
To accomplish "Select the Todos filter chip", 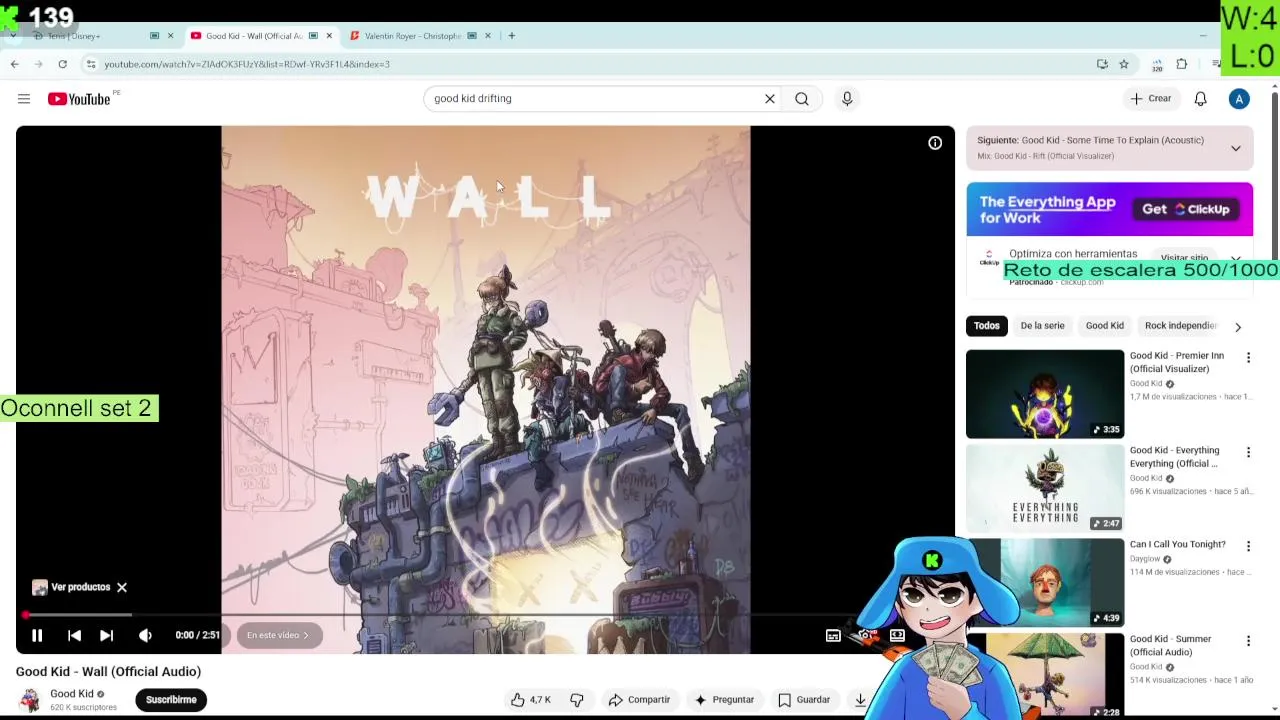I will click(987, 326).
